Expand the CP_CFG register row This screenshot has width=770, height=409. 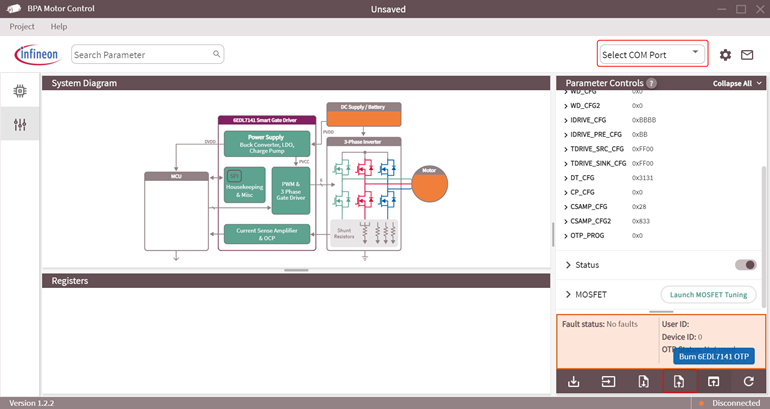coord(565,192)
